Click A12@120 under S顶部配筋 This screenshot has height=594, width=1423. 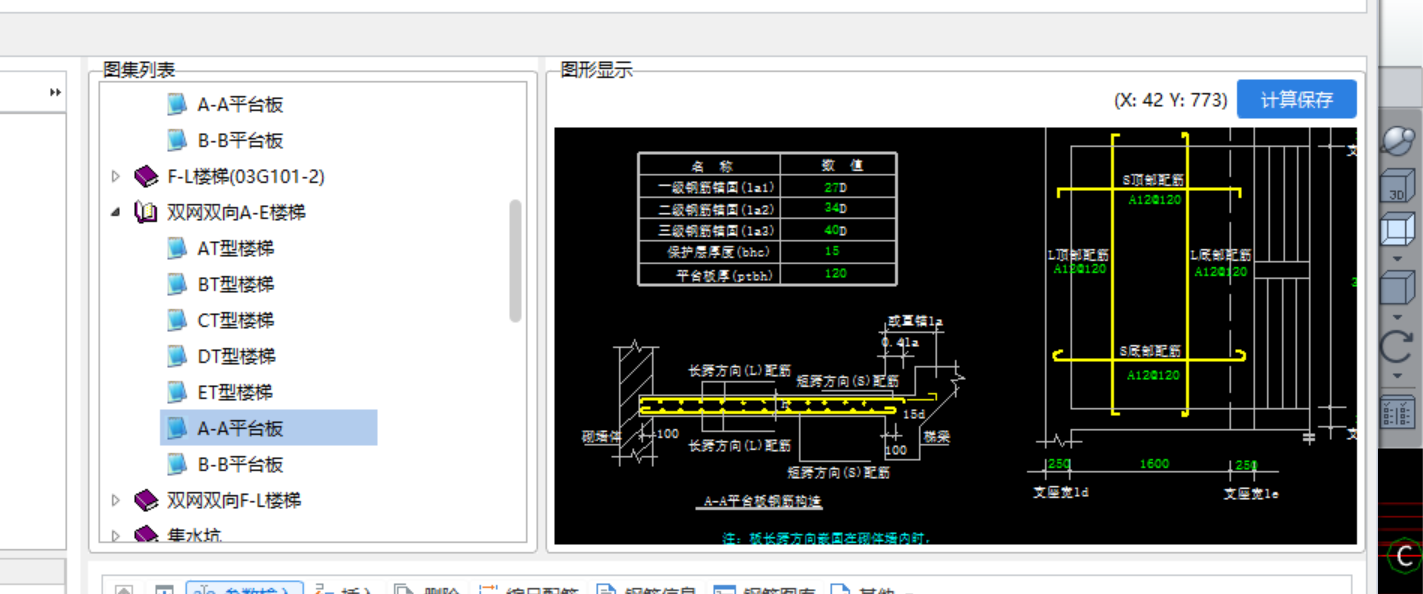(1154, 200)
